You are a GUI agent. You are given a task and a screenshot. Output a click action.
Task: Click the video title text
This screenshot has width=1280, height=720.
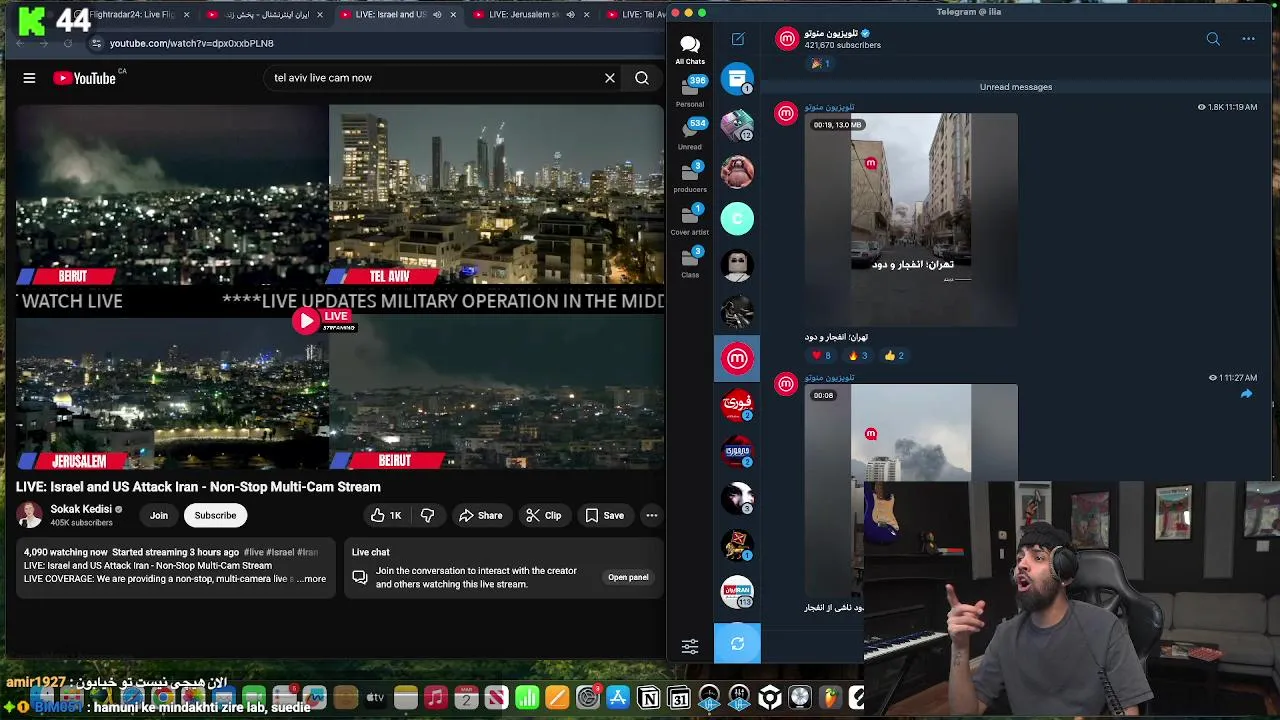[198, 487]
